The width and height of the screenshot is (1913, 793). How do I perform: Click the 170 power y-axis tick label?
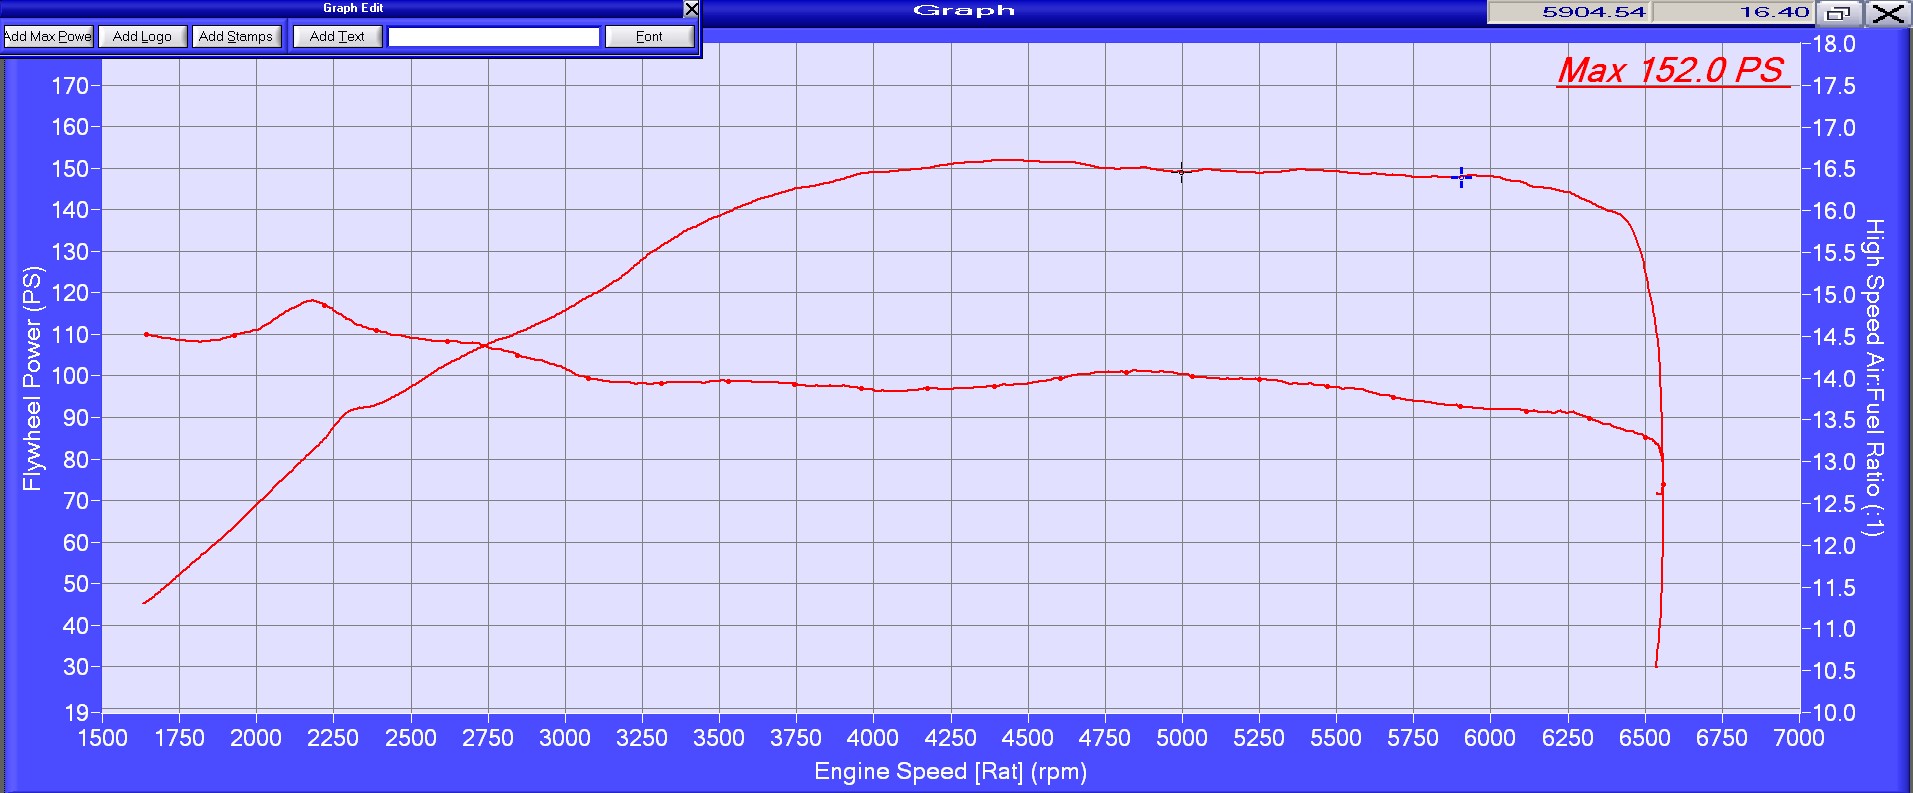tap(70, 86)
